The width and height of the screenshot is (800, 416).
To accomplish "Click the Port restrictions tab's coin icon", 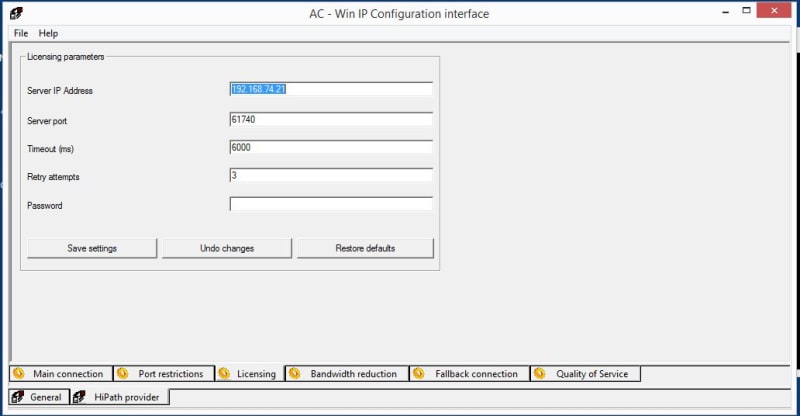I will (122, 374).
